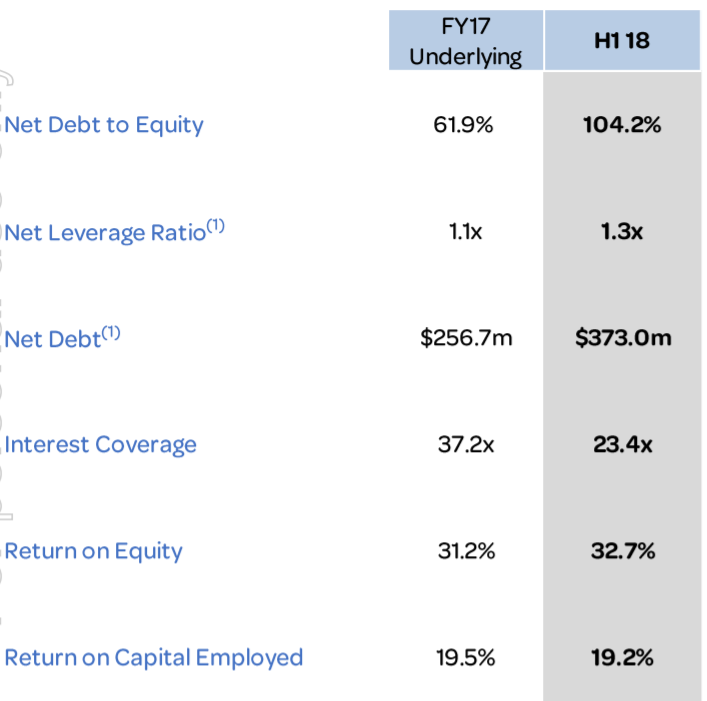
Task: Select the 104.2% H1 18 value
Action: [622, 125]
